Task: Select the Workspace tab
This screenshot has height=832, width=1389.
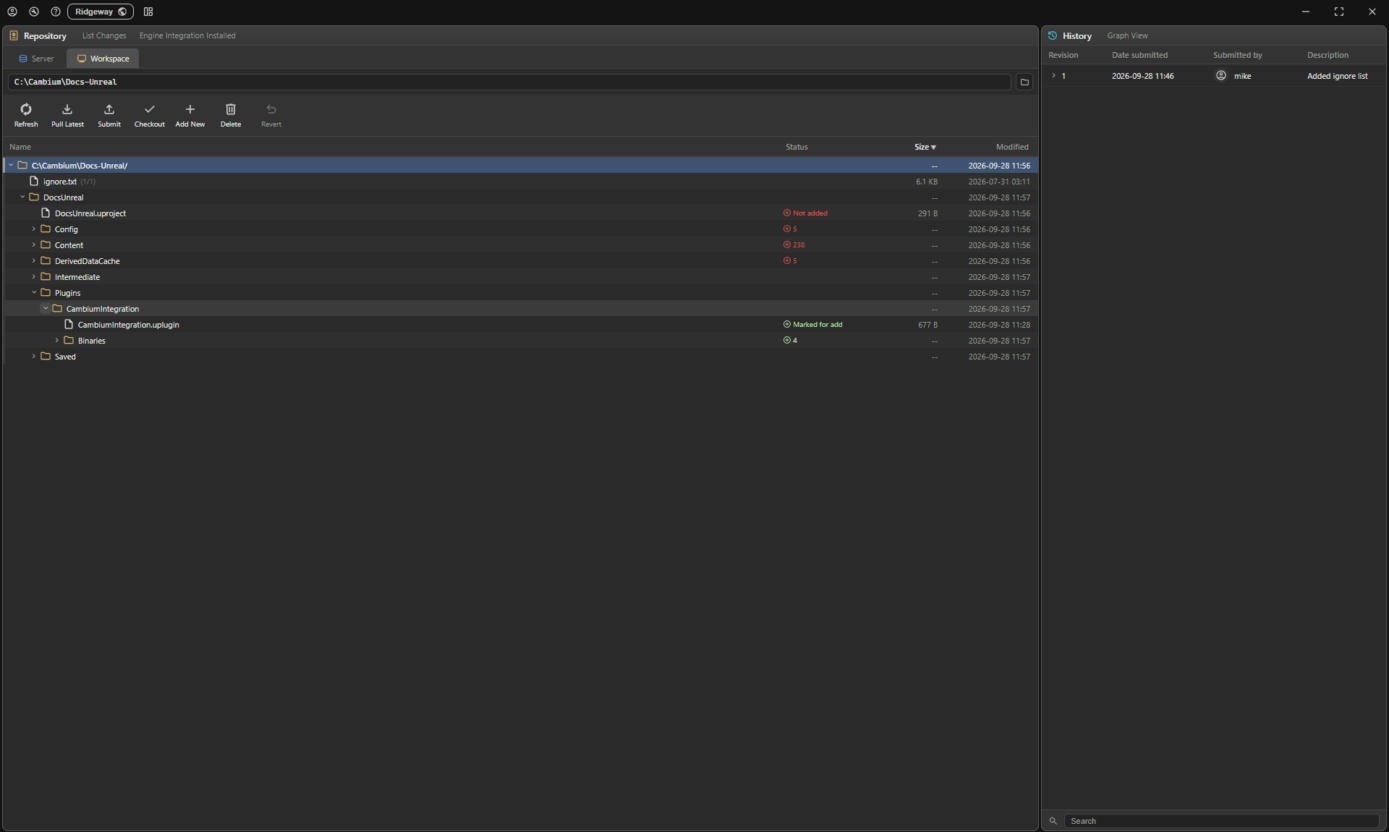Action: coord(103,59)
